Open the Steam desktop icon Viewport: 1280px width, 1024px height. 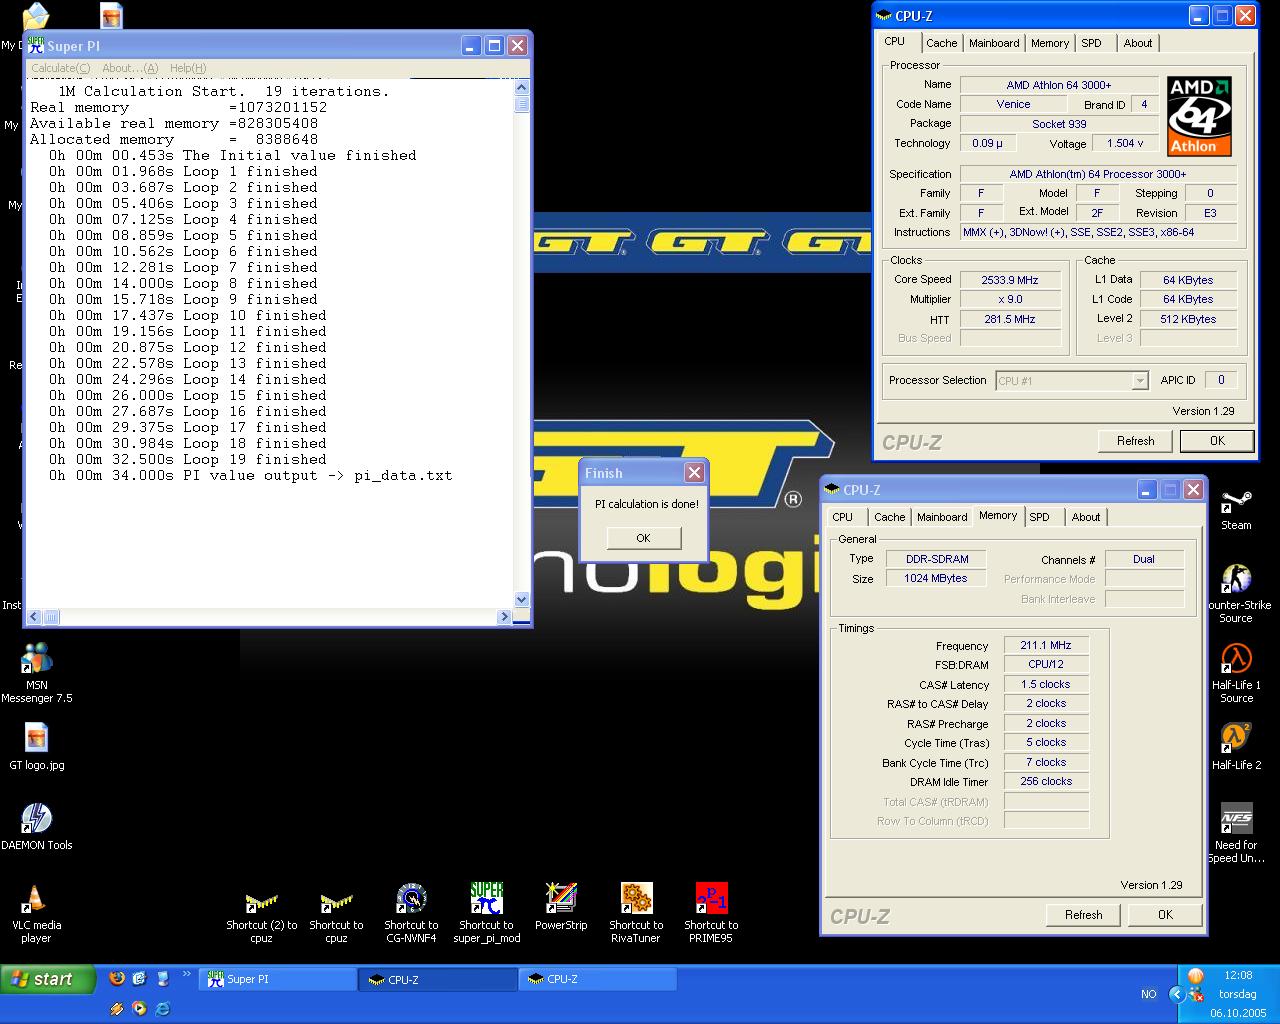(1236, 510)
